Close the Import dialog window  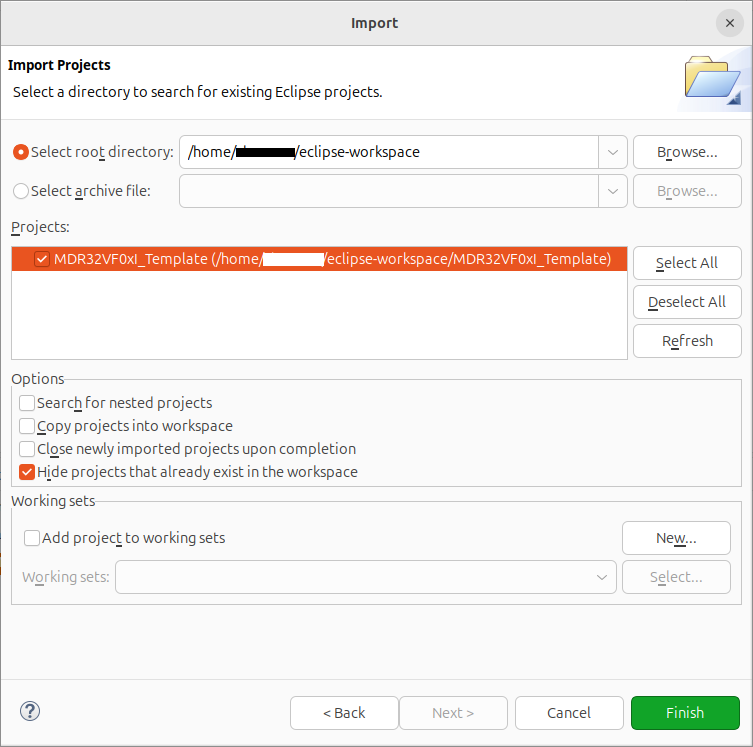(x=727, y=23)
